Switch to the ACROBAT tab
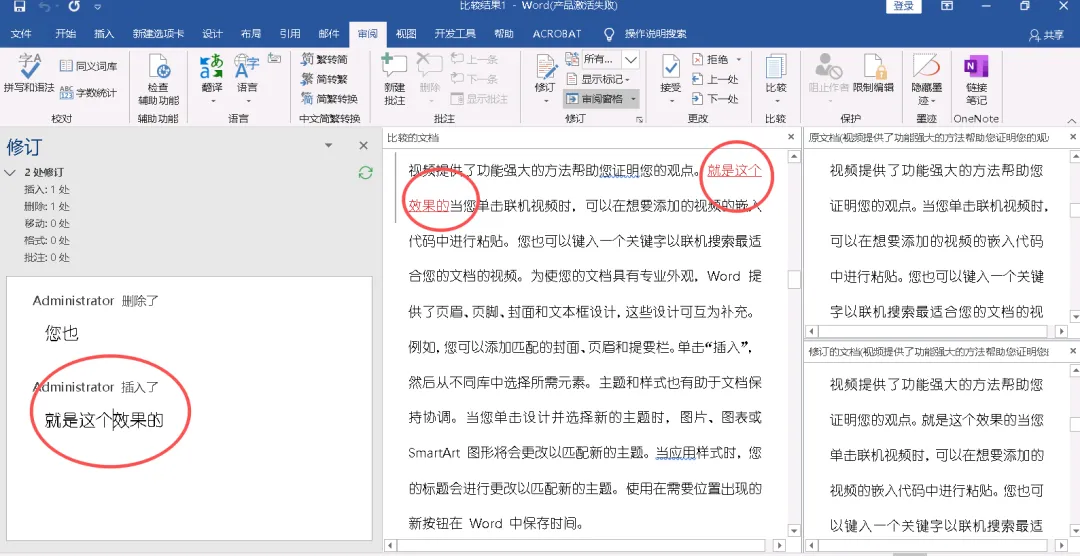 (x=557, y=34)
